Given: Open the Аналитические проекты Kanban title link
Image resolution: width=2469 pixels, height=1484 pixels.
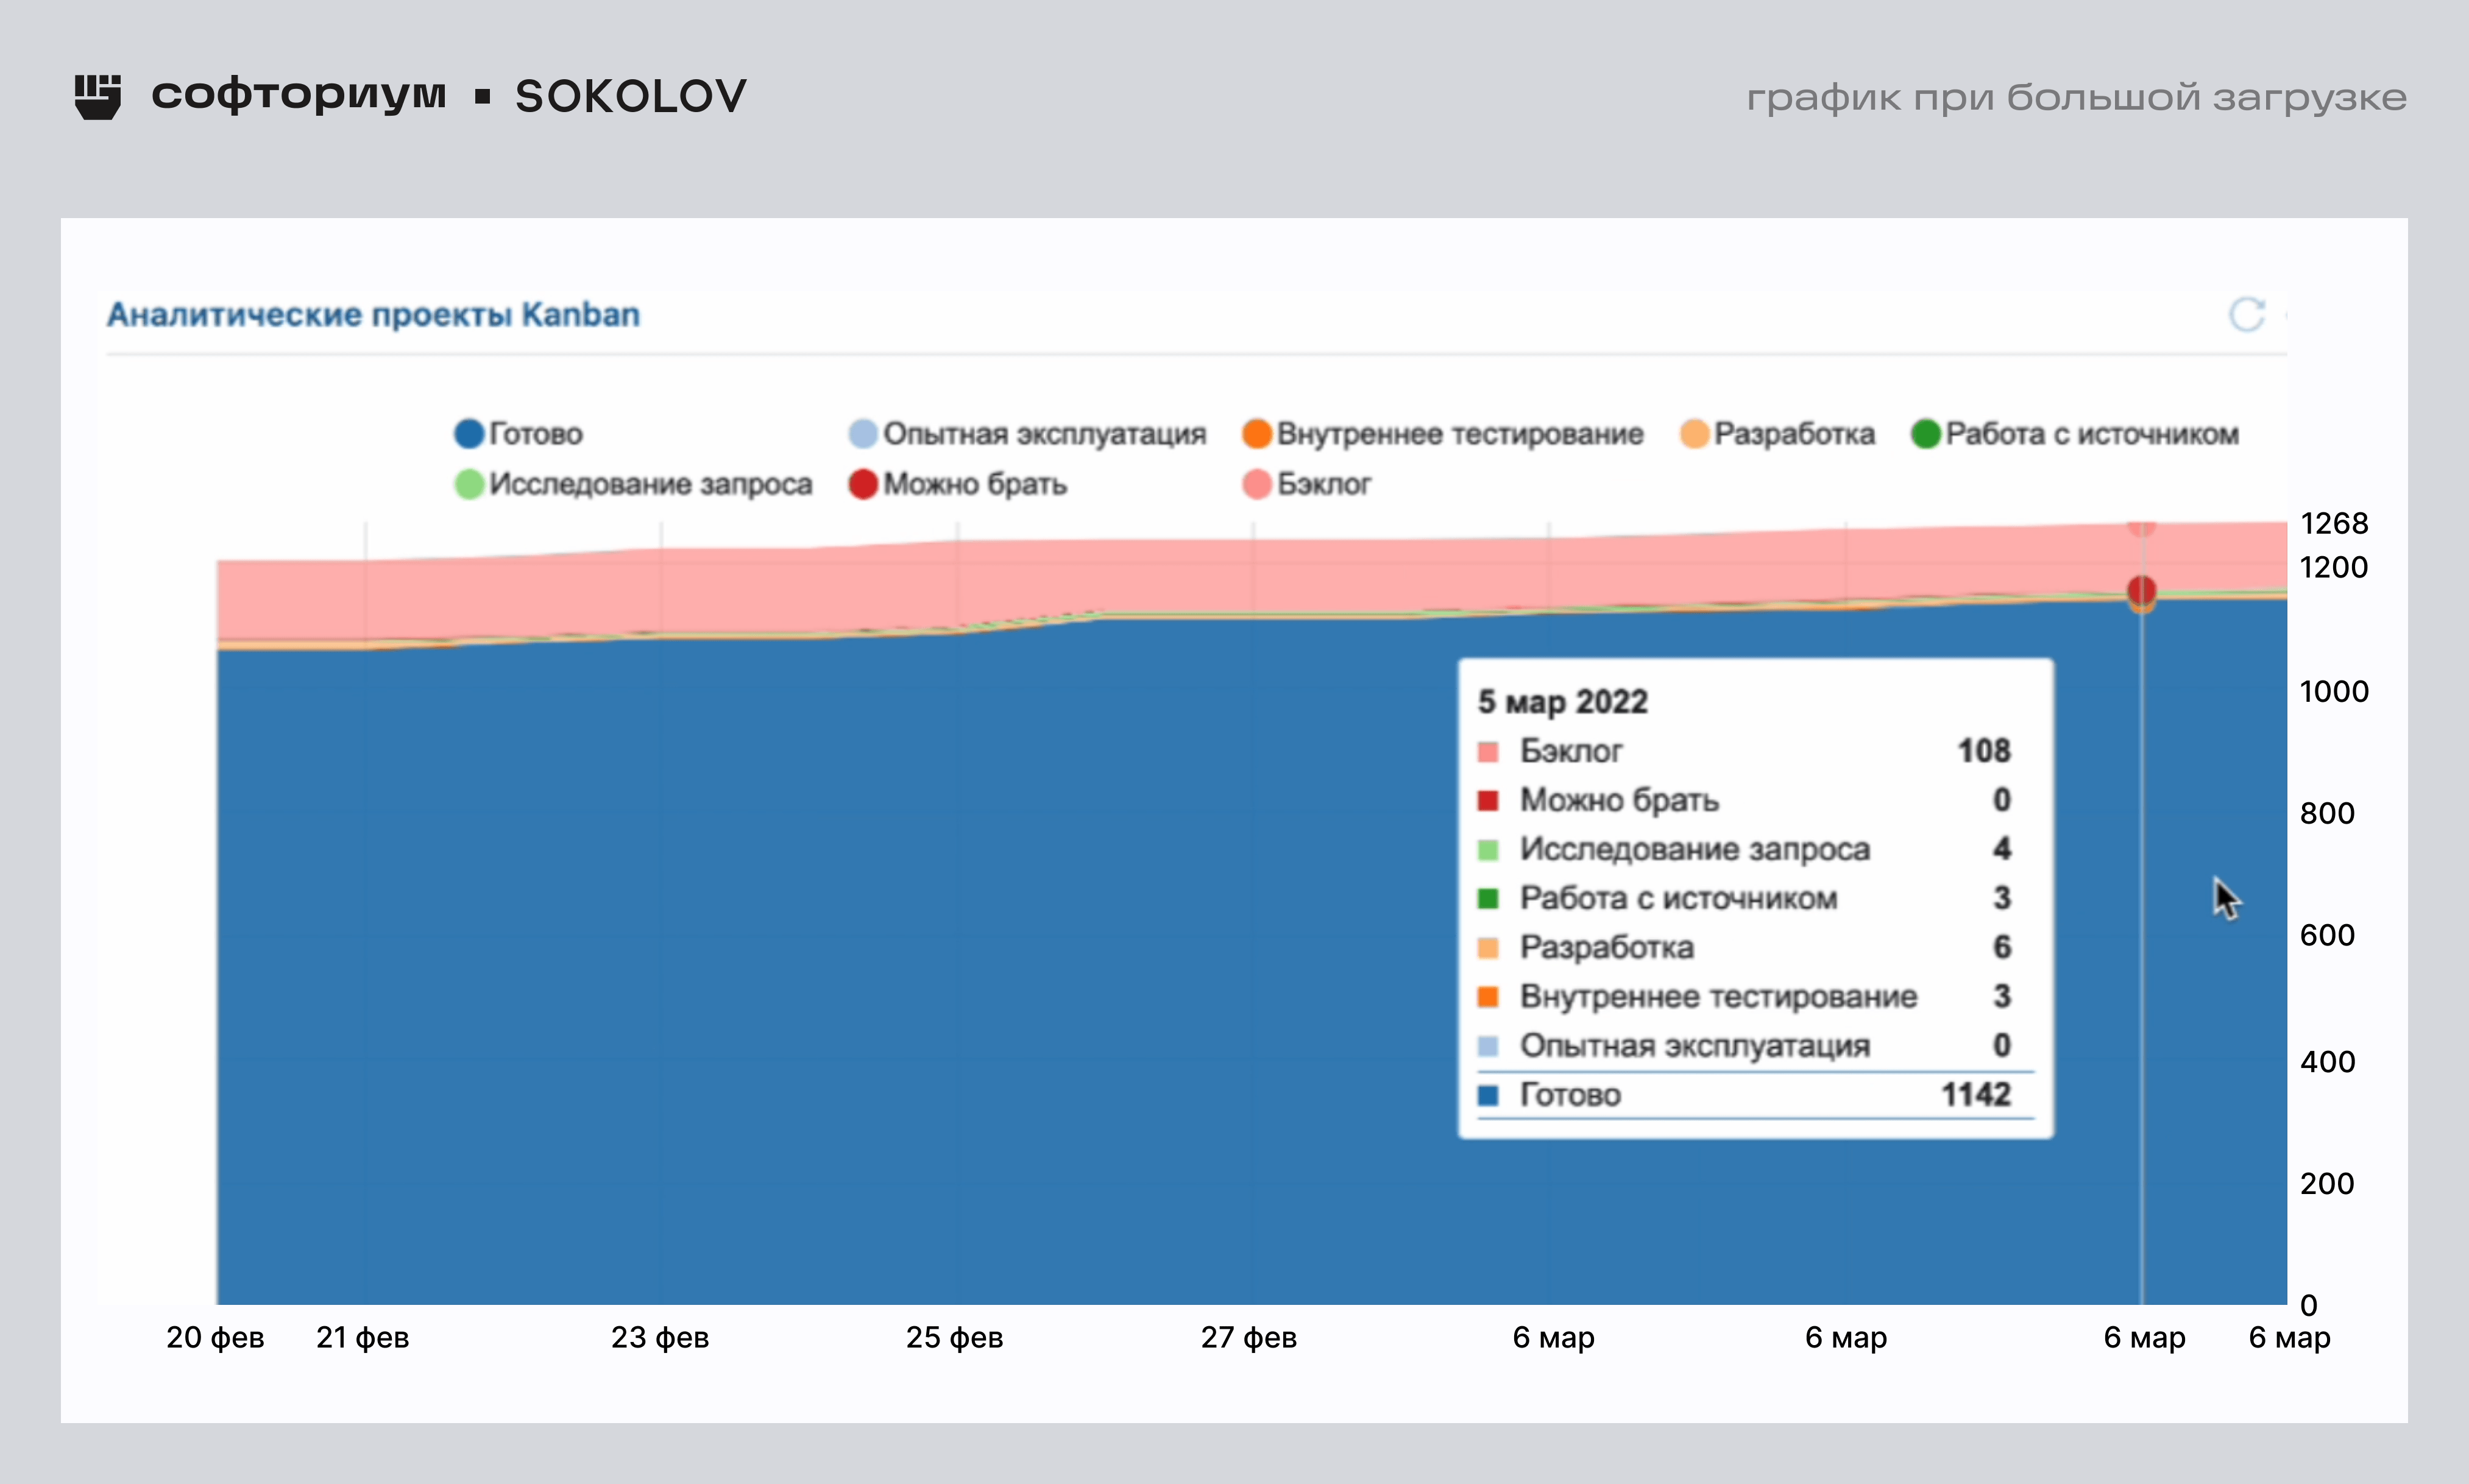Looking at the screenshot, I should coord(373,315).
